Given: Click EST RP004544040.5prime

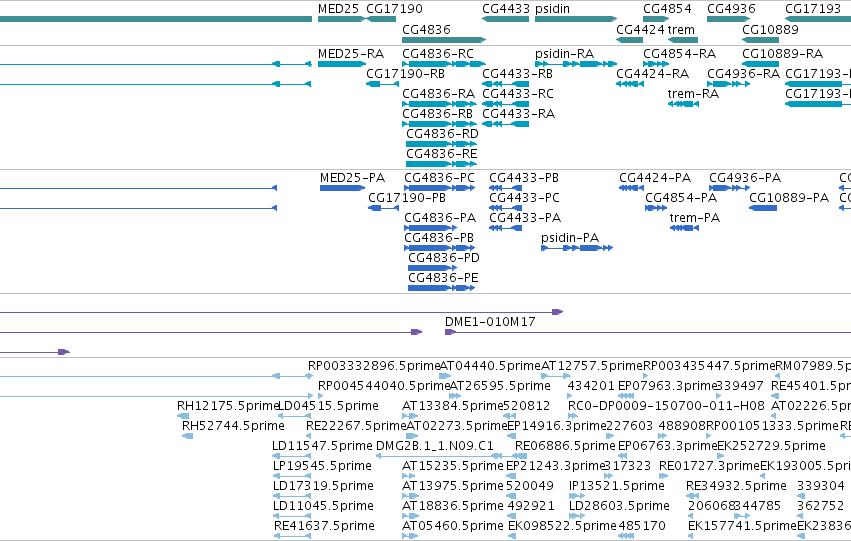Looking at the screenshot, I should pyautogui.click(x=384, y=386).
